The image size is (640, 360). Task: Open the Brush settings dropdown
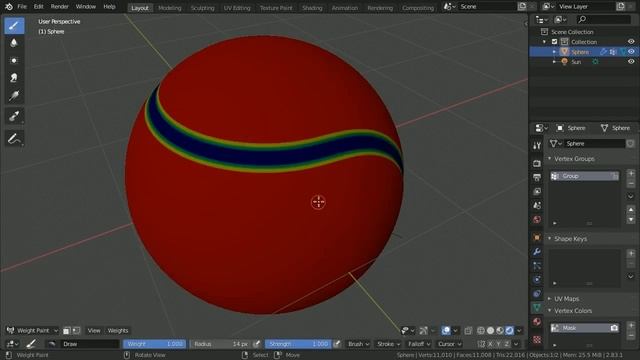click(358, 344)
